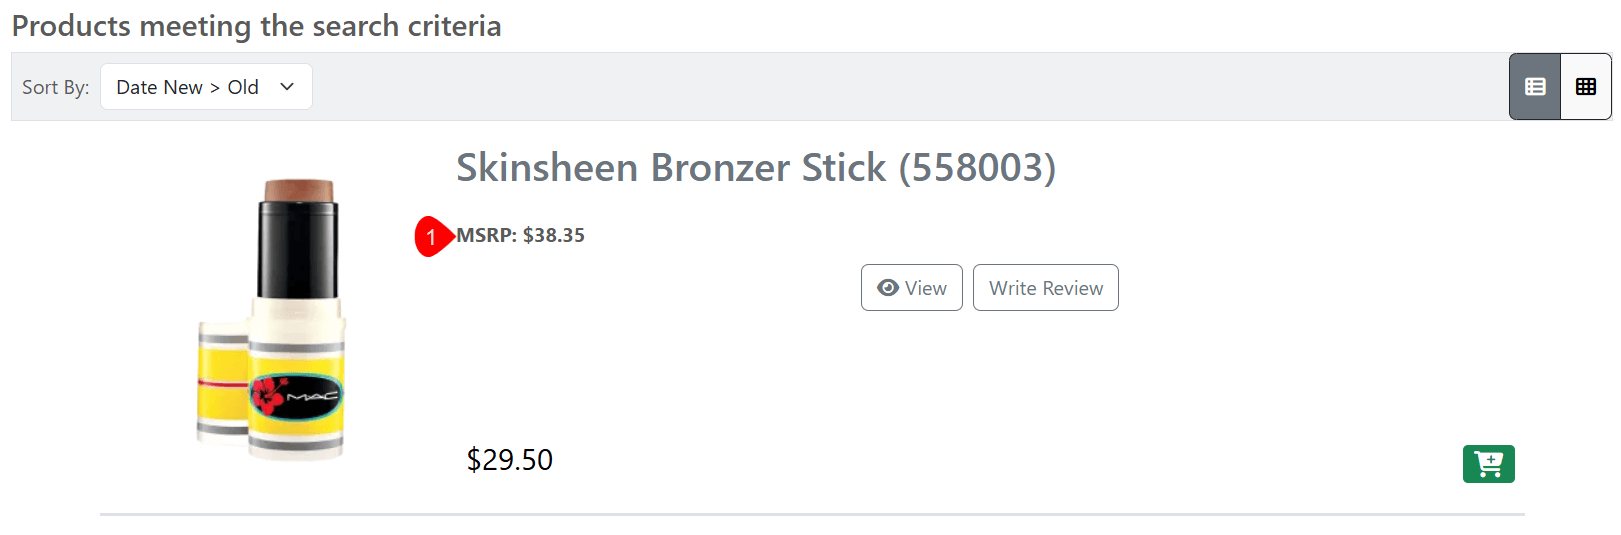Click the 'Sort By:' label

[56, 88]
